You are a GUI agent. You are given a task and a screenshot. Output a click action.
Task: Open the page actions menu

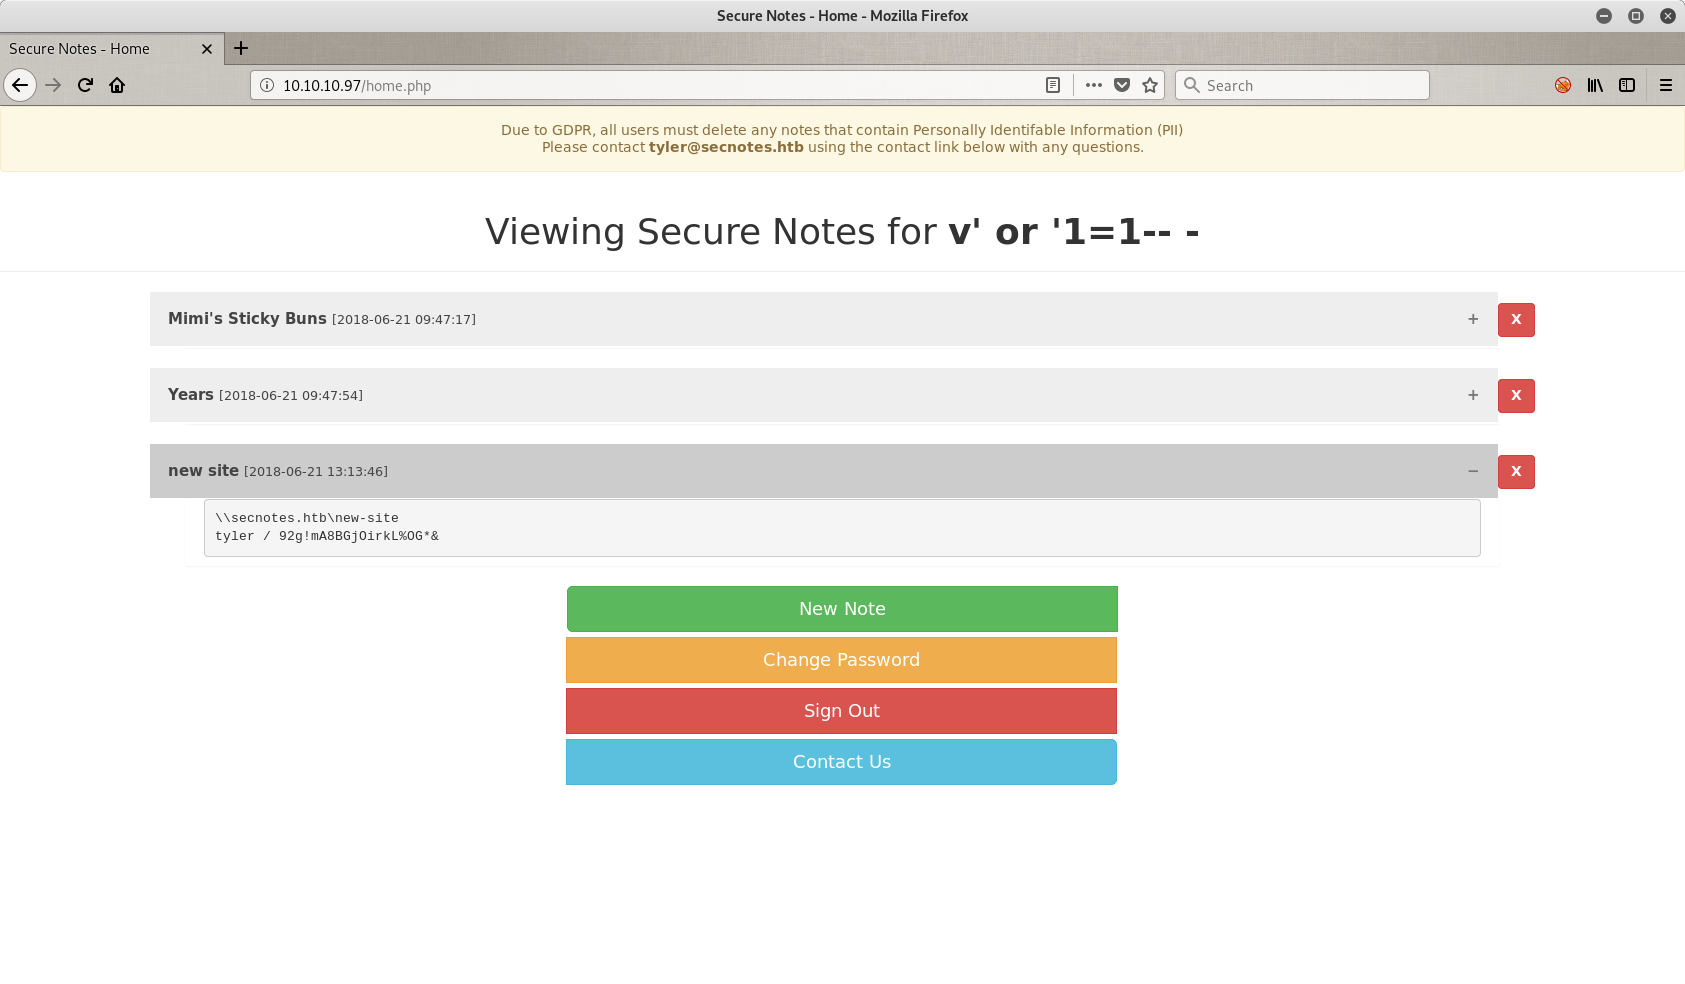point(1094,85)
